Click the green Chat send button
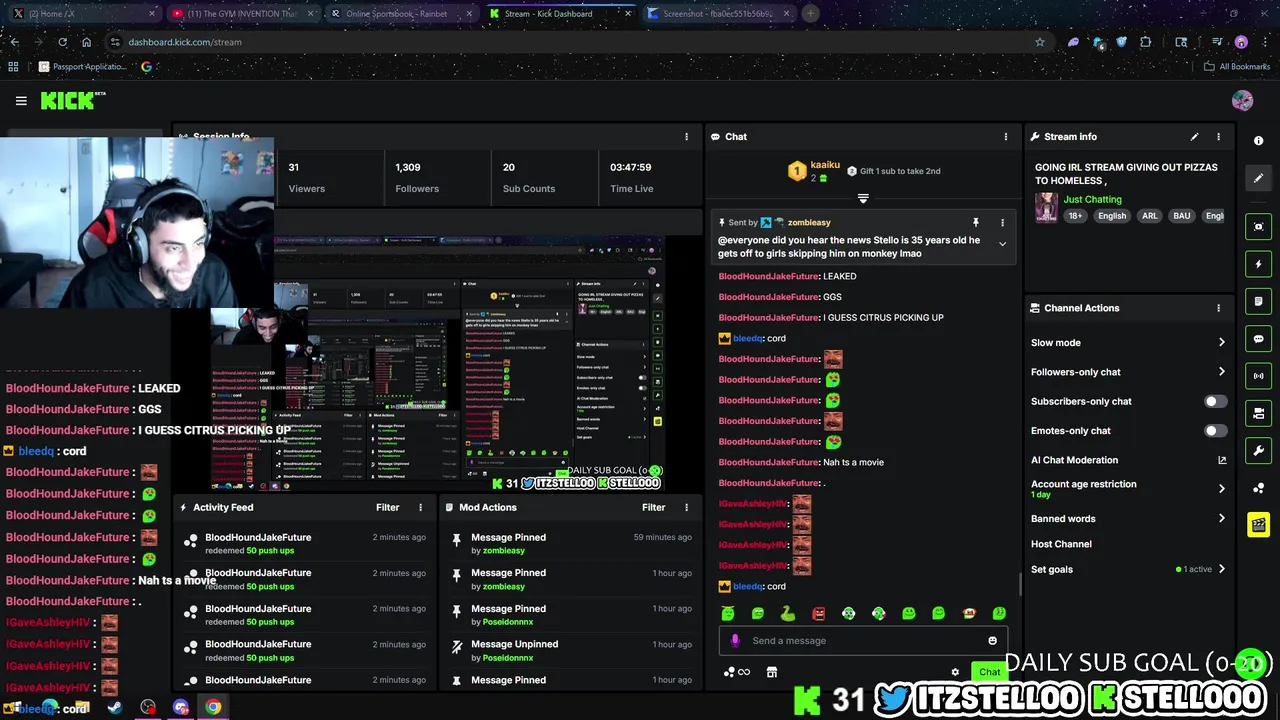Screen dimensions: 1280x720 click(989, 672)
